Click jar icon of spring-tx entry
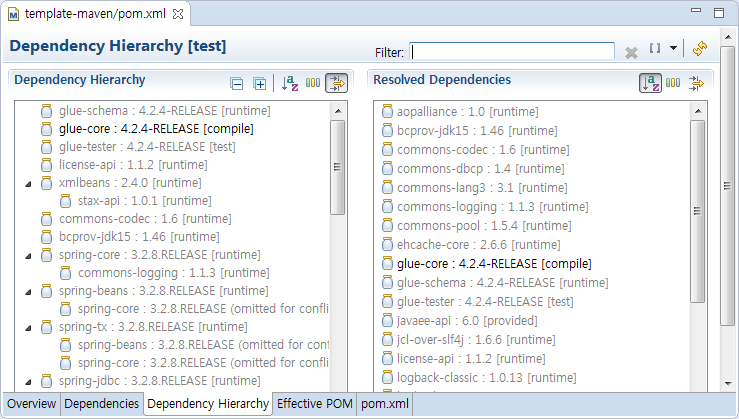Image resolution: width=739 pixels, height=419 pixels. click(46, 327)
